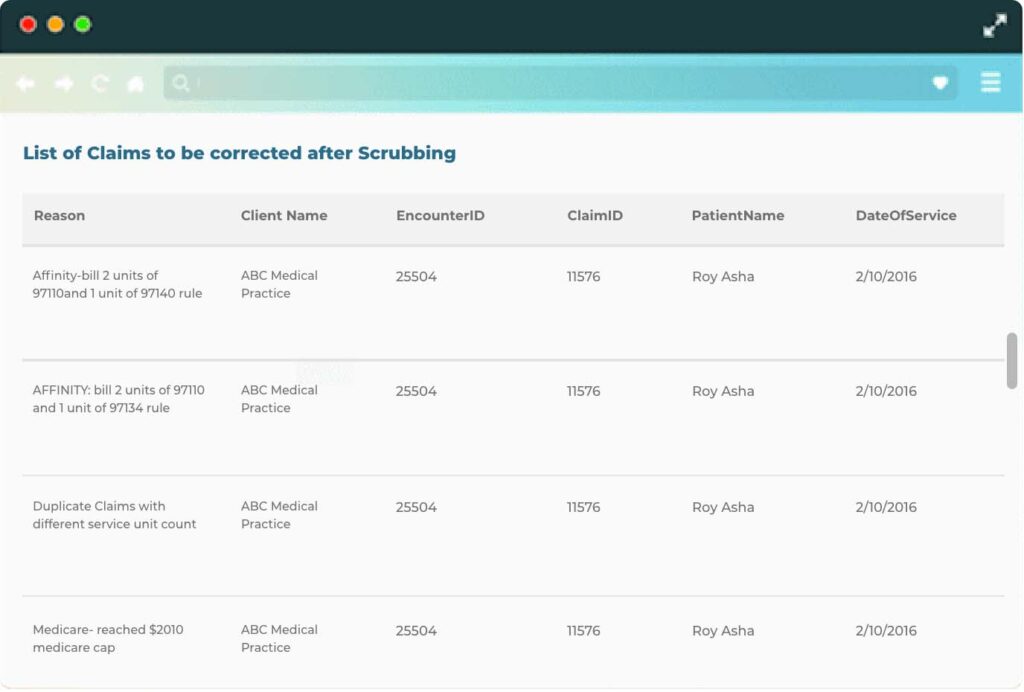
Task: Select the Medicare $2010 cap reason row
Action: tap(108, 639)
